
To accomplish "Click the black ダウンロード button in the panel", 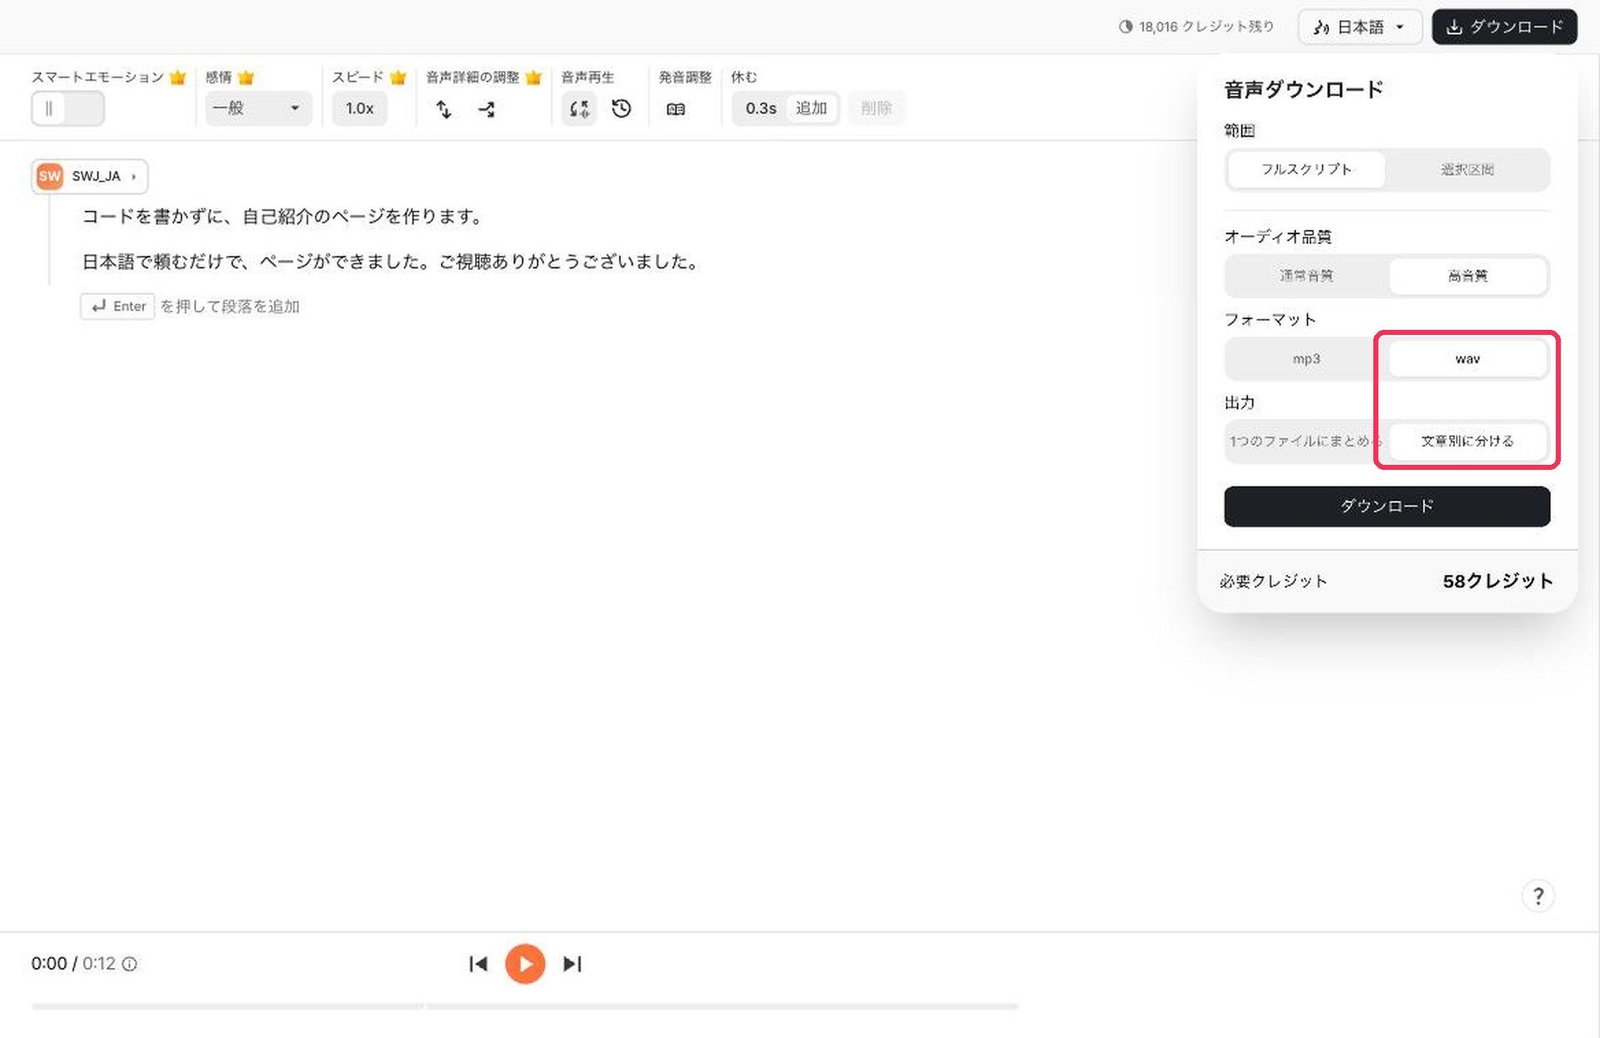I will pos(1387,507).
